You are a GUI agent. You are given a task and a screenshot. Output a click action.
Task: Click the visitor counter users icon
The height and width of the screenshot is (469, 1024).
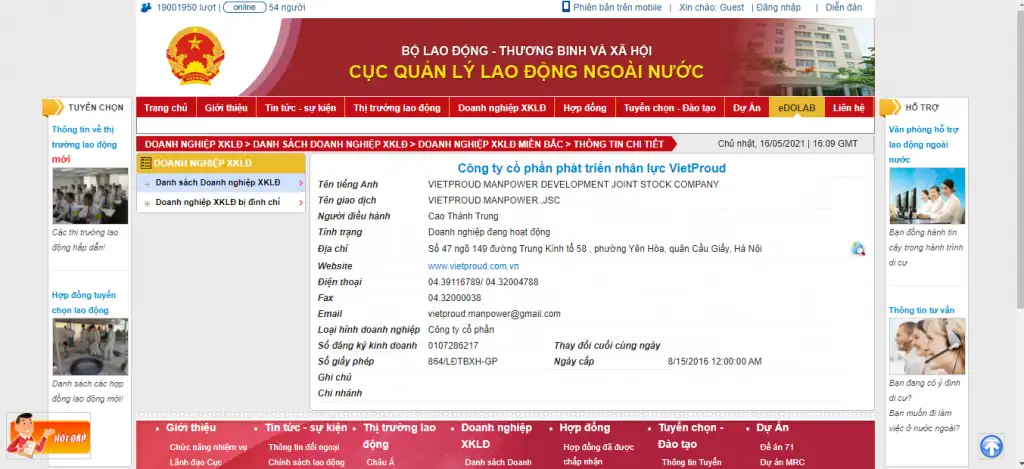click(x=146, y=7)
